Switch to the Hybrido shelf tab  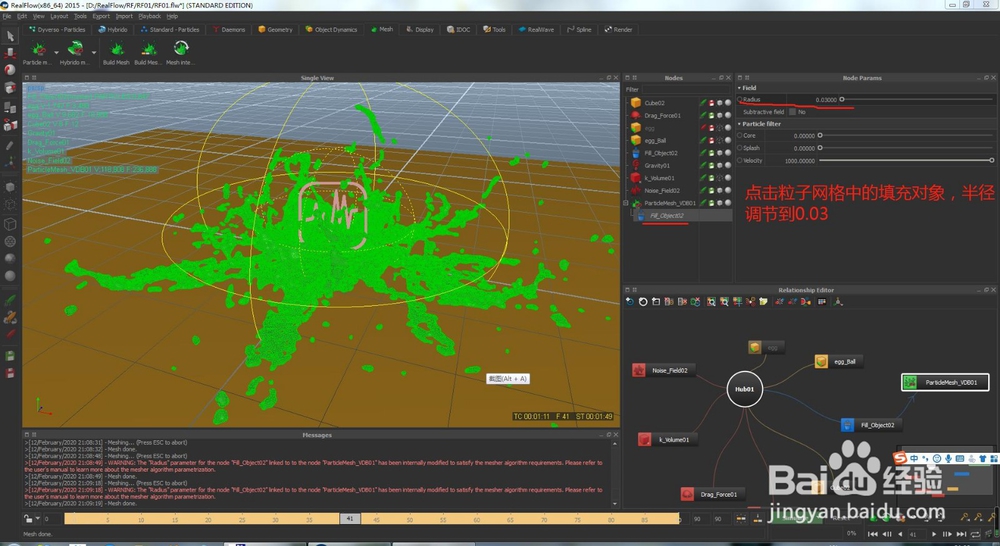[x=112, y=29]
